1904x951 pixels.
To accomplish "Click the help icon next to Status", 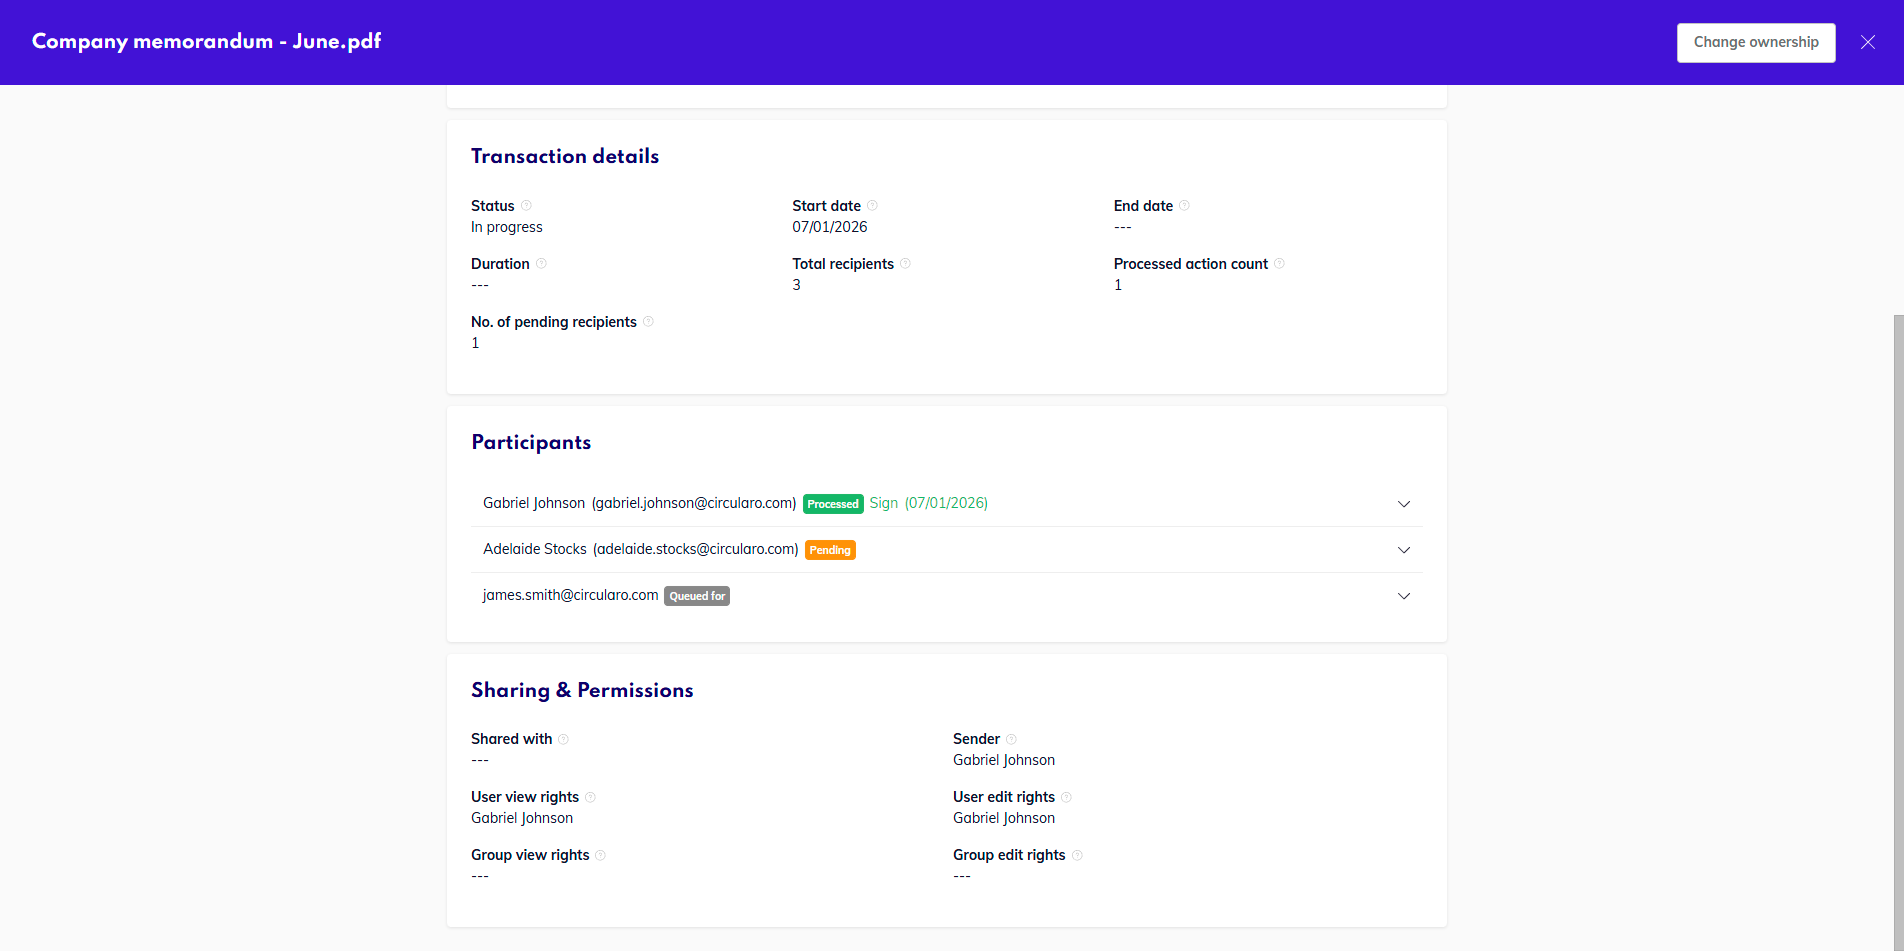I will tap(526, 206).
